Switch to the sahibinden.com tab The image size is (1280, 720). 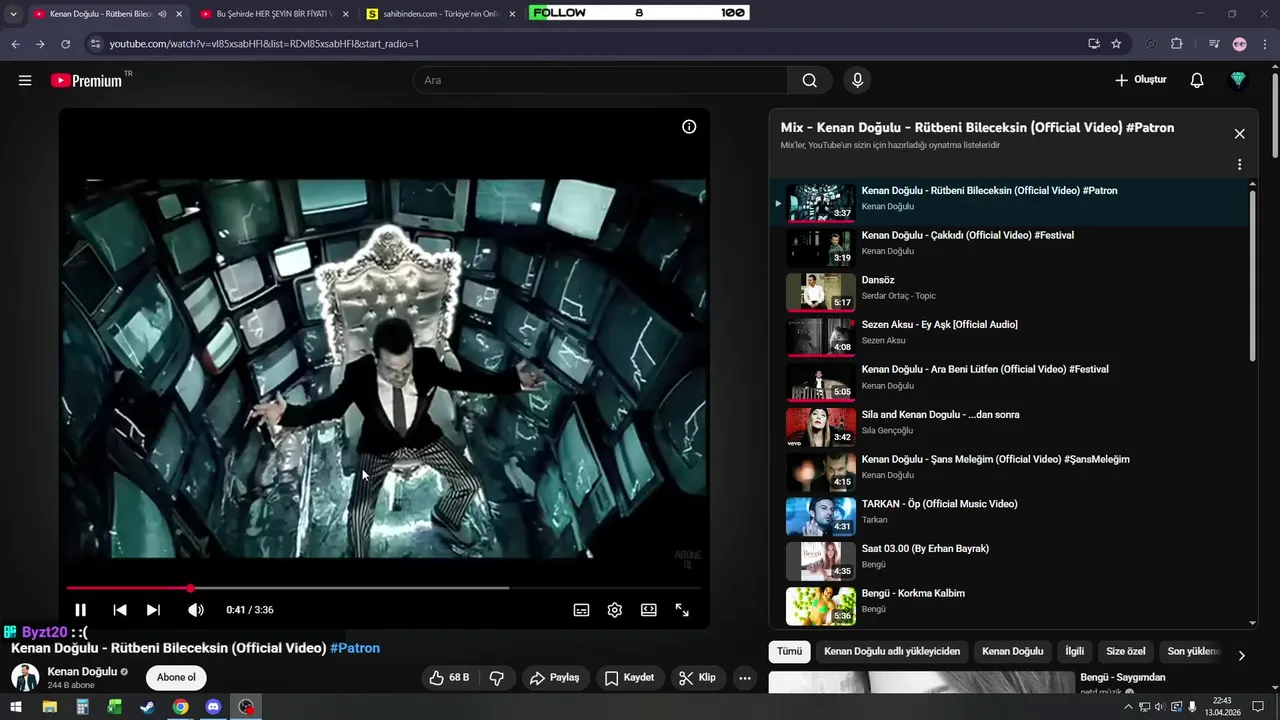[x=440, y=14]
